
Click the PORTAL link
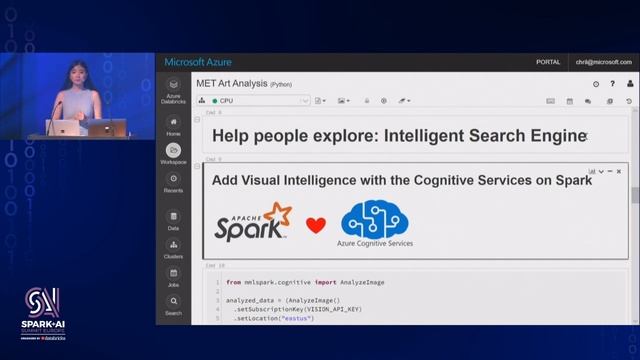click(x=548, y=62)
